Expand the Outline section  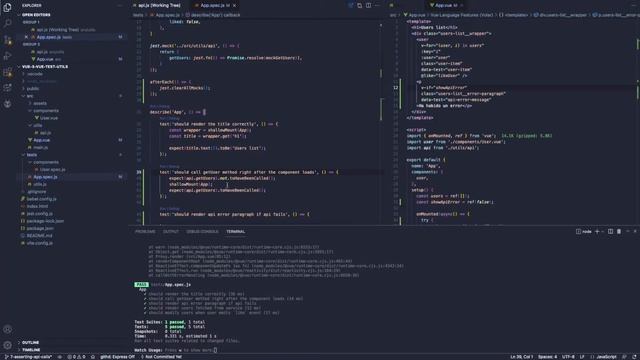(31, 342)
